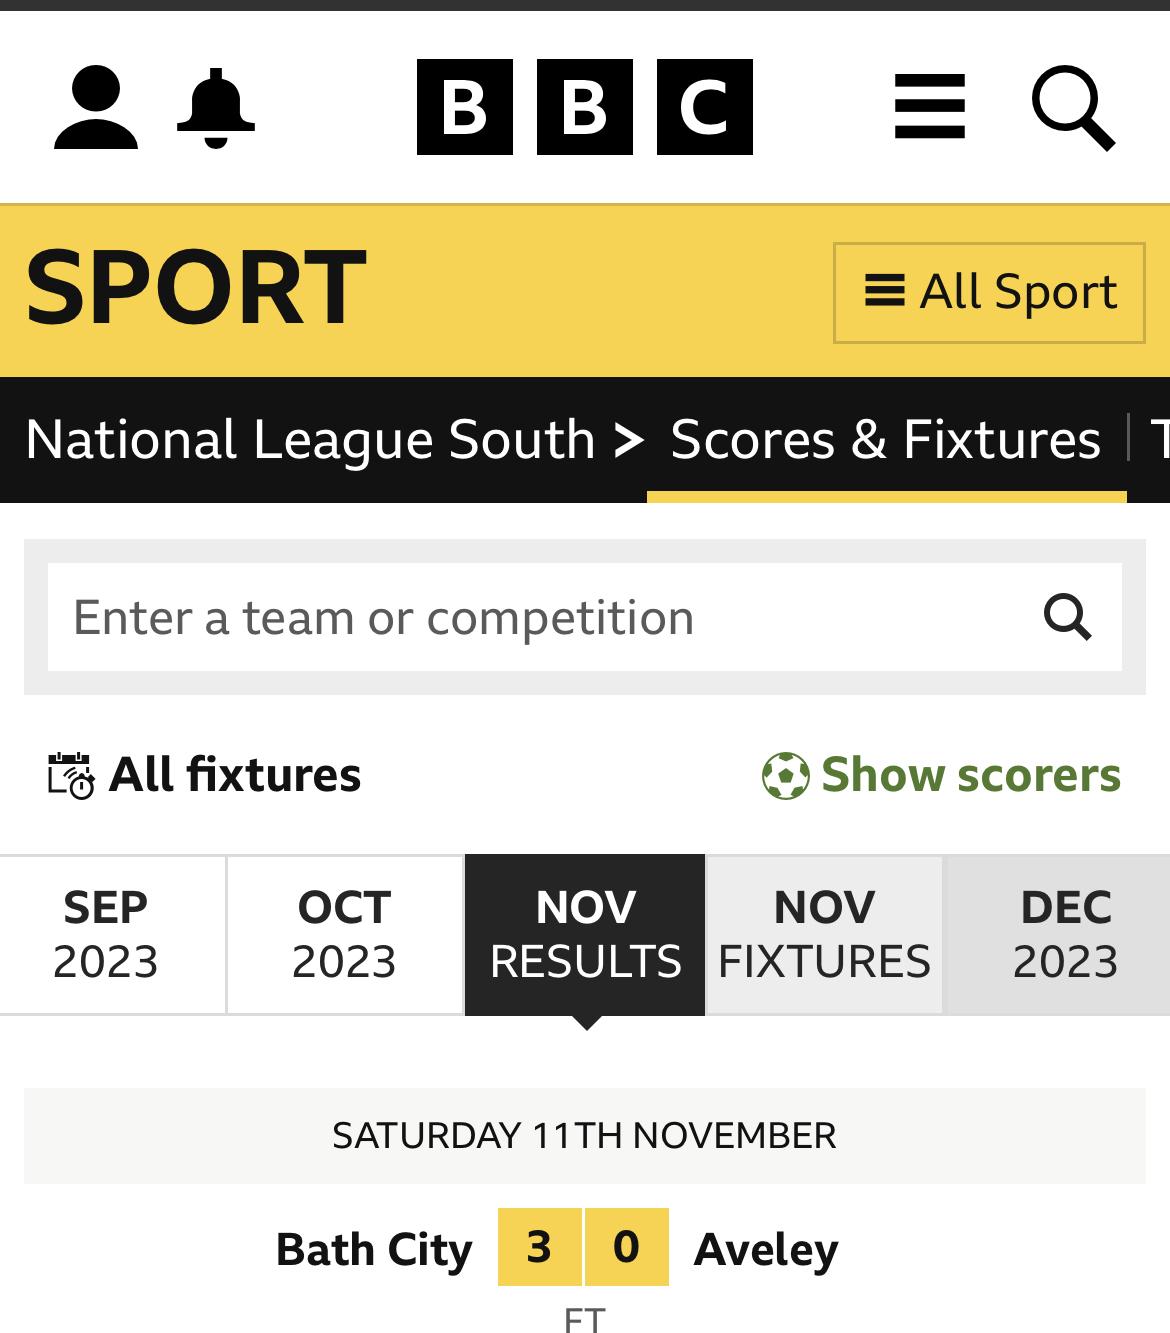Open the hamburger main menu
This screenshot has height=1333, width=1170.
tap(929, 106)
